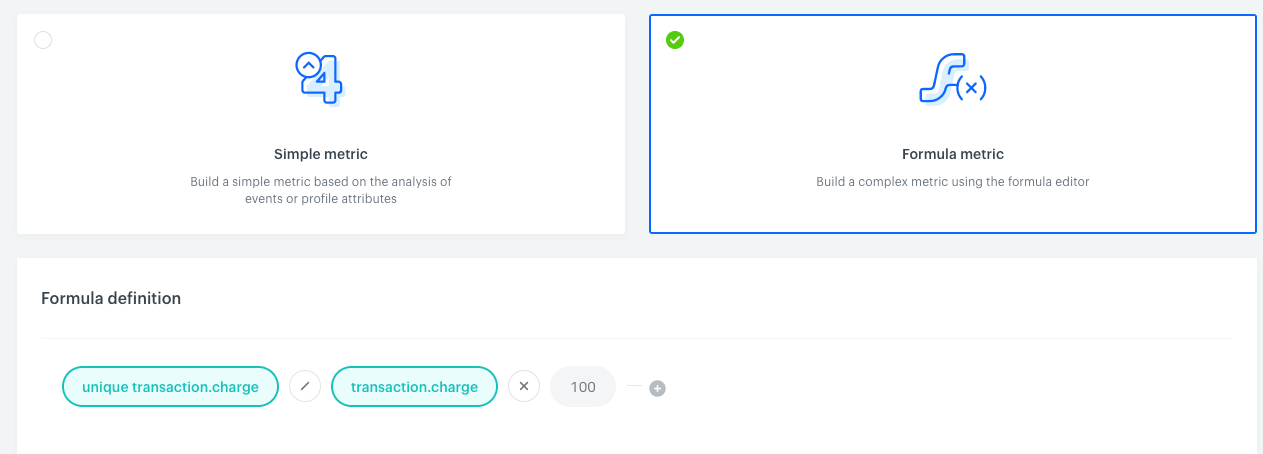The height and width of the screenshot is (454, 1263).
Task: Click the multiplication operator before 100
Action: point(524,387)
